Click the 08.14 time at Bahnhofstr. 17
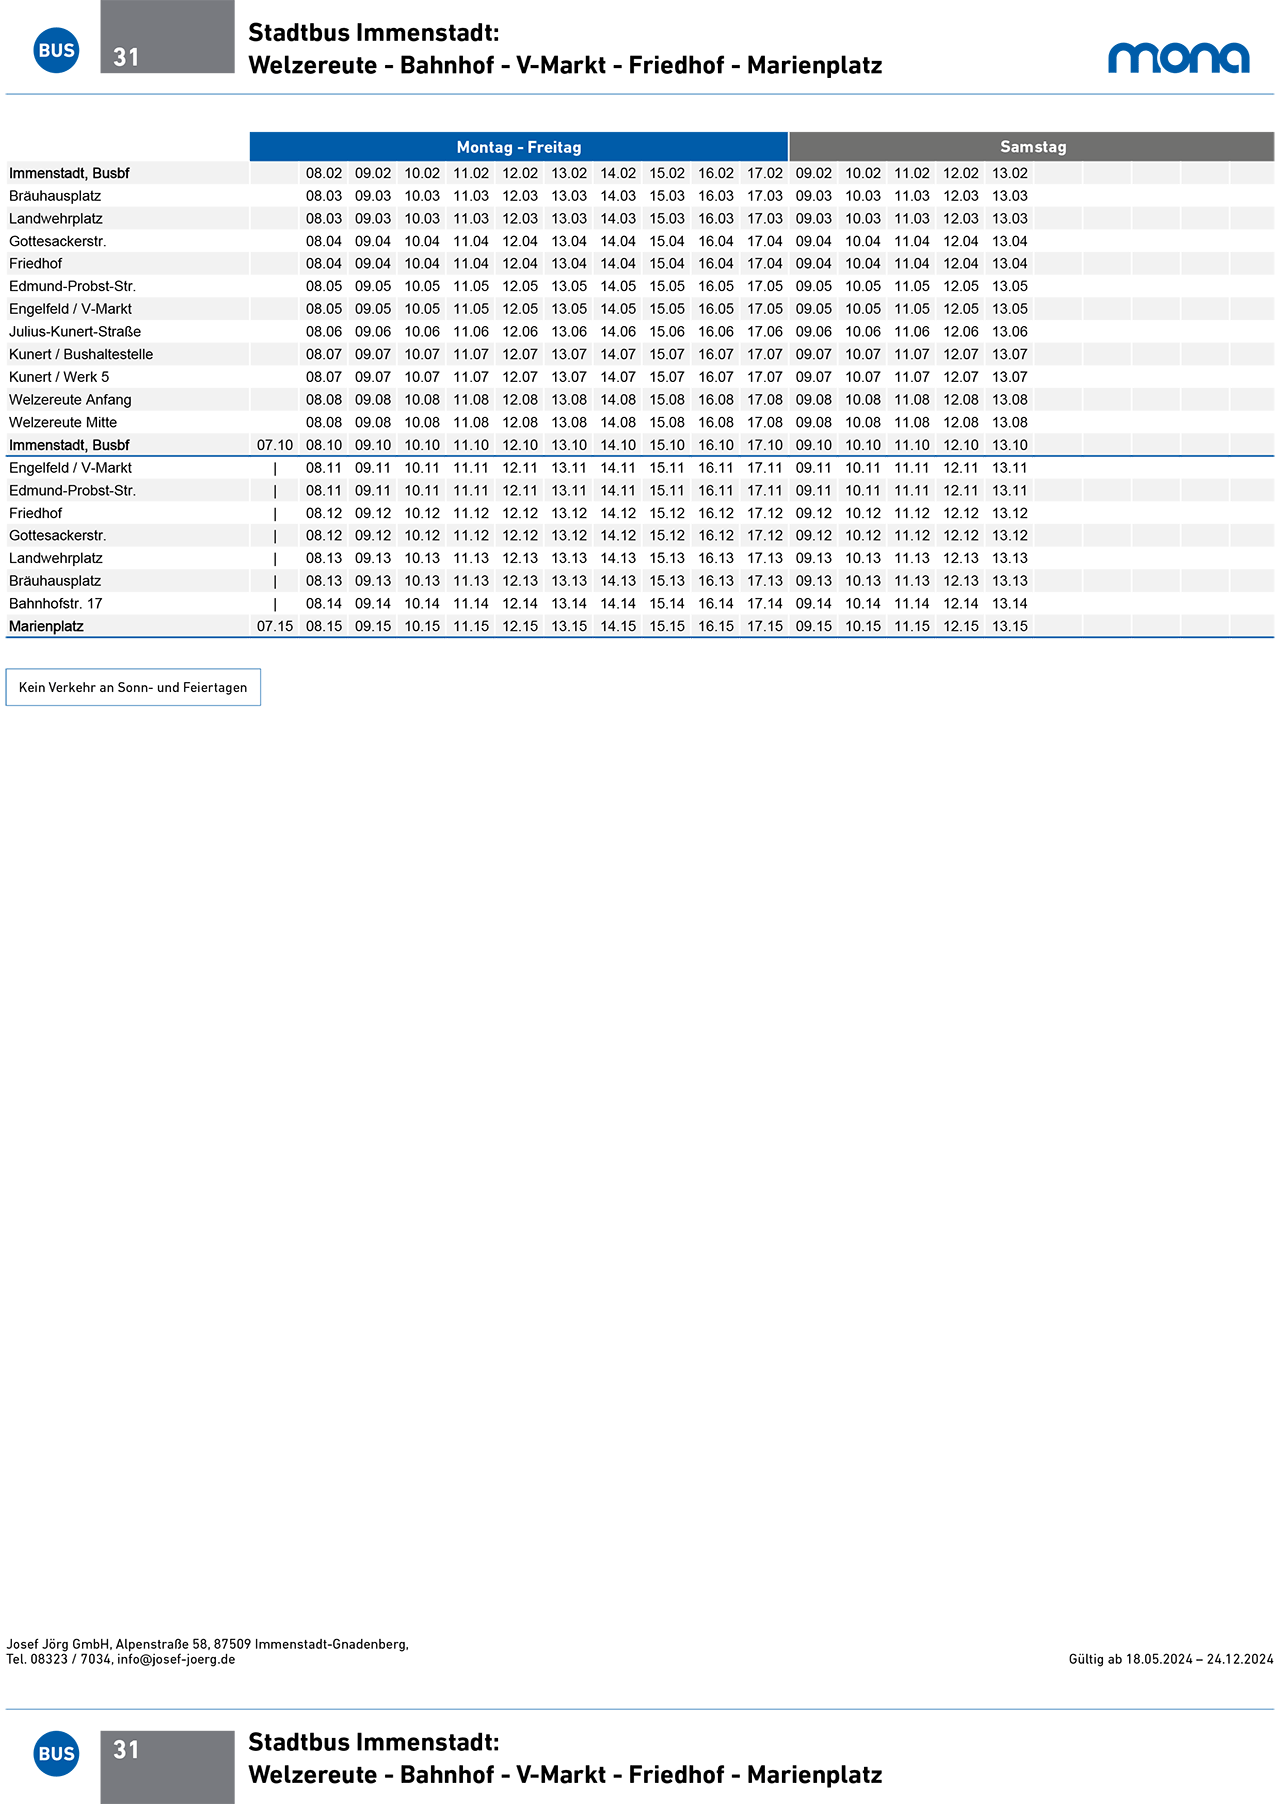Image resolution: width=1280 pixels, height=1804 pixels. pos(324,603)
